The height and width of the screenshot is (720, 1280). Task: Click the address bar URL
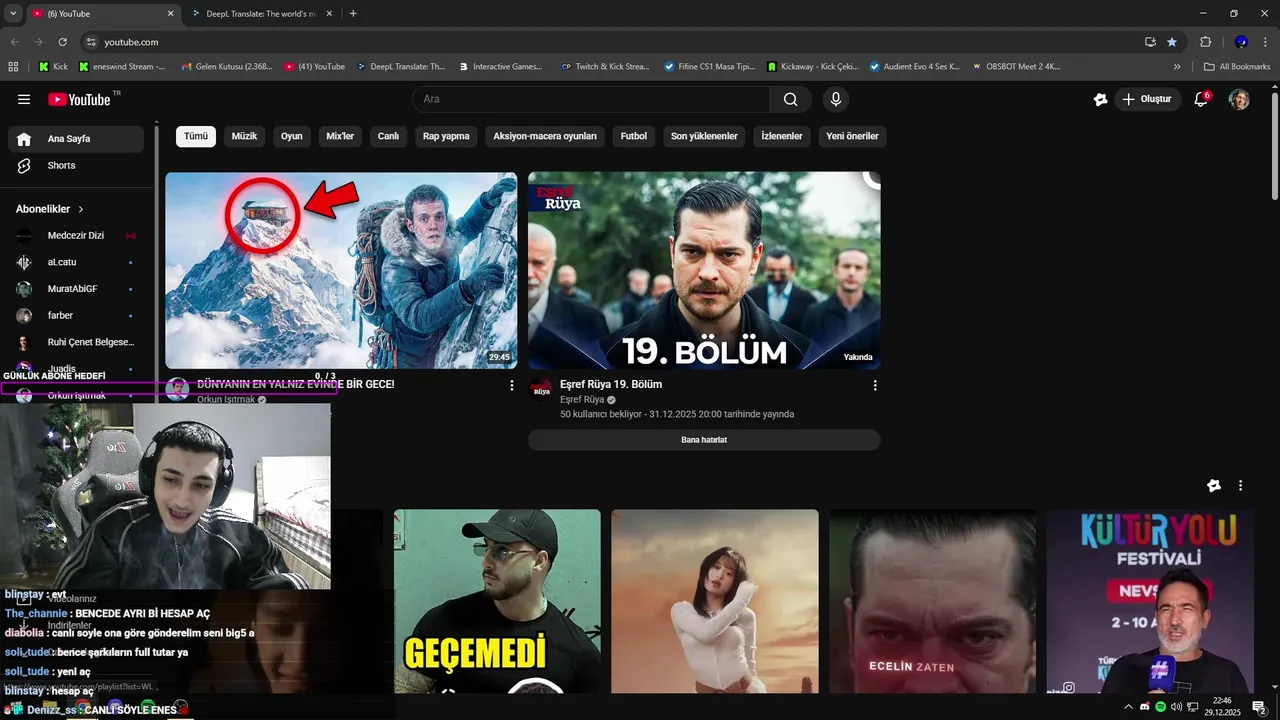(131, 42)
